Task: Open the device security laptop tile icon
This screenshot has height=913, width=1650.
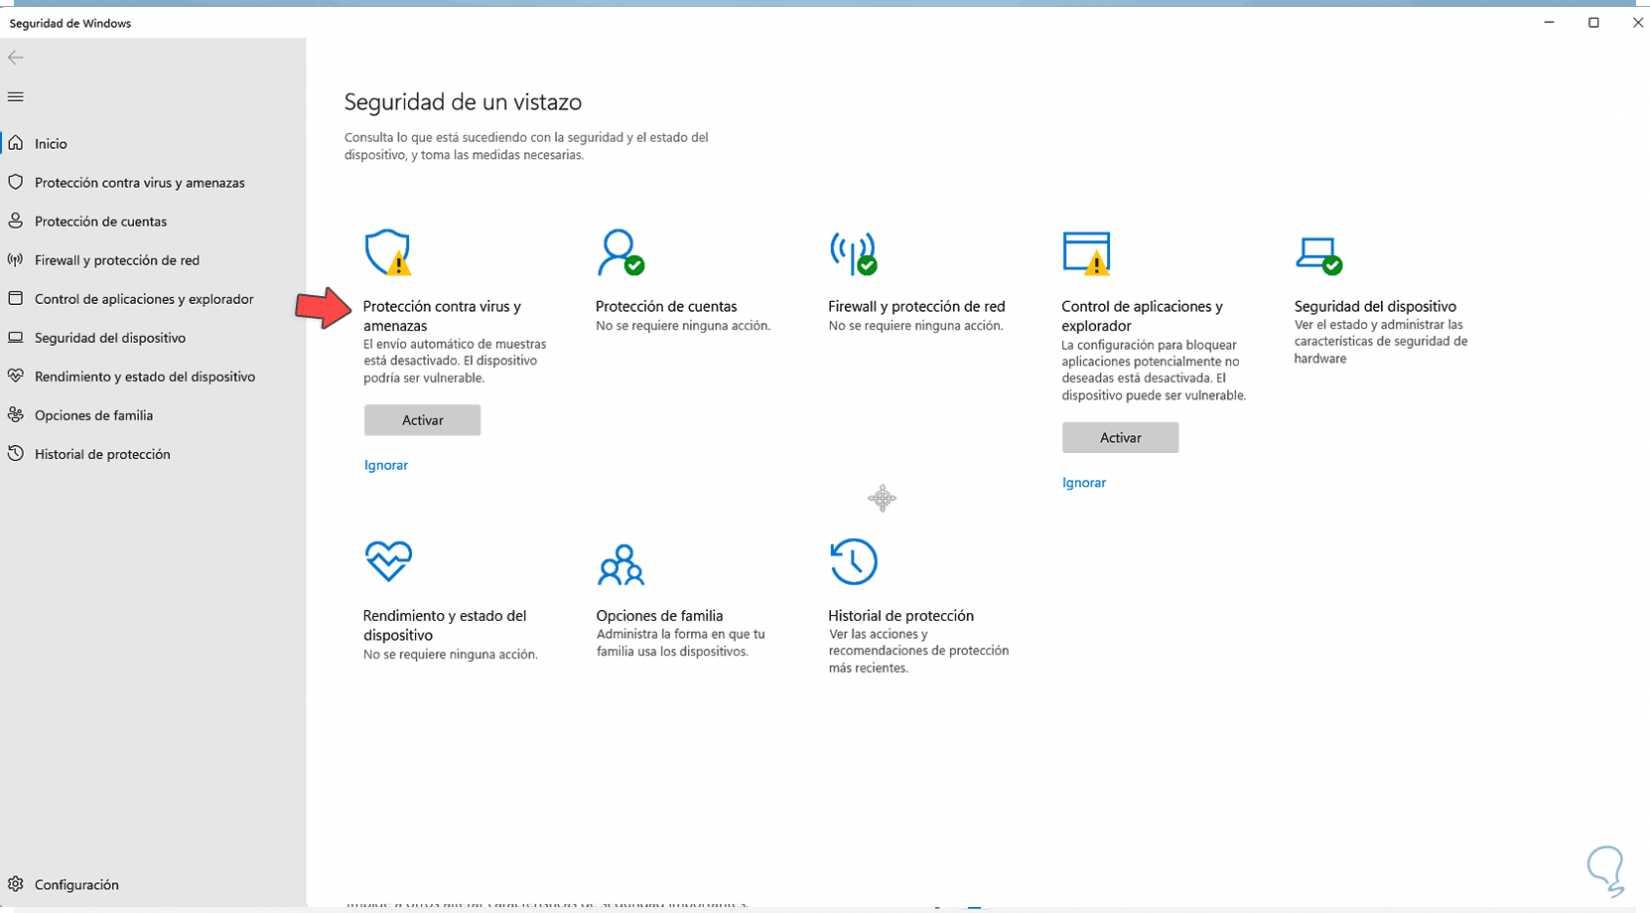Action: click(x=1319, y=255)
